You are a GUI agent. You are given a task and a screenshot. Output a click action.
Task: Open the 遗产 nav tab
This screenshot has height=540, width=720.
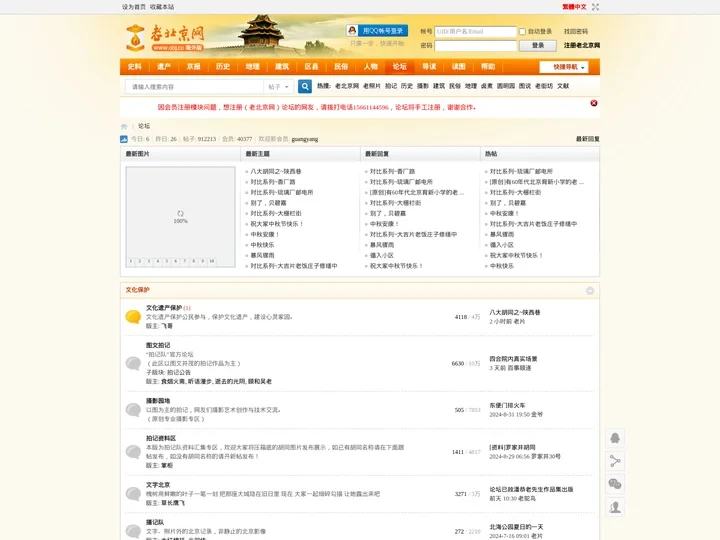pyautogui.click(x=164, y=67)
